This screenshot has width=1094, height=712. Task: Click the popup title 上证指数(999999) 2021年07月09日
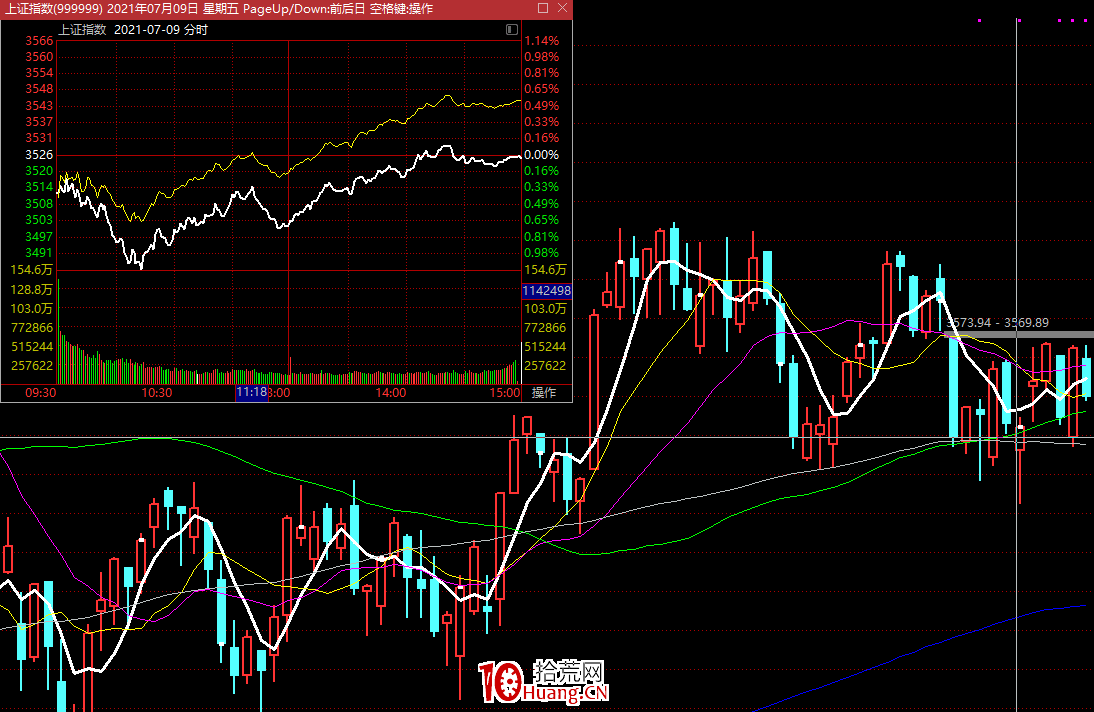[102, 8]
